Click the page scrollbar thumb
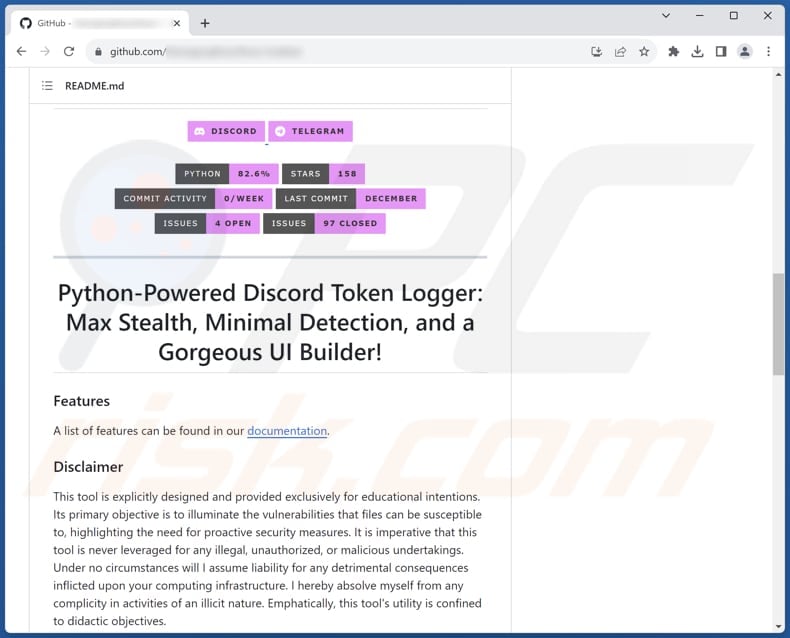The height and width of the screenshot is (638, 790). tap(778, 324)
